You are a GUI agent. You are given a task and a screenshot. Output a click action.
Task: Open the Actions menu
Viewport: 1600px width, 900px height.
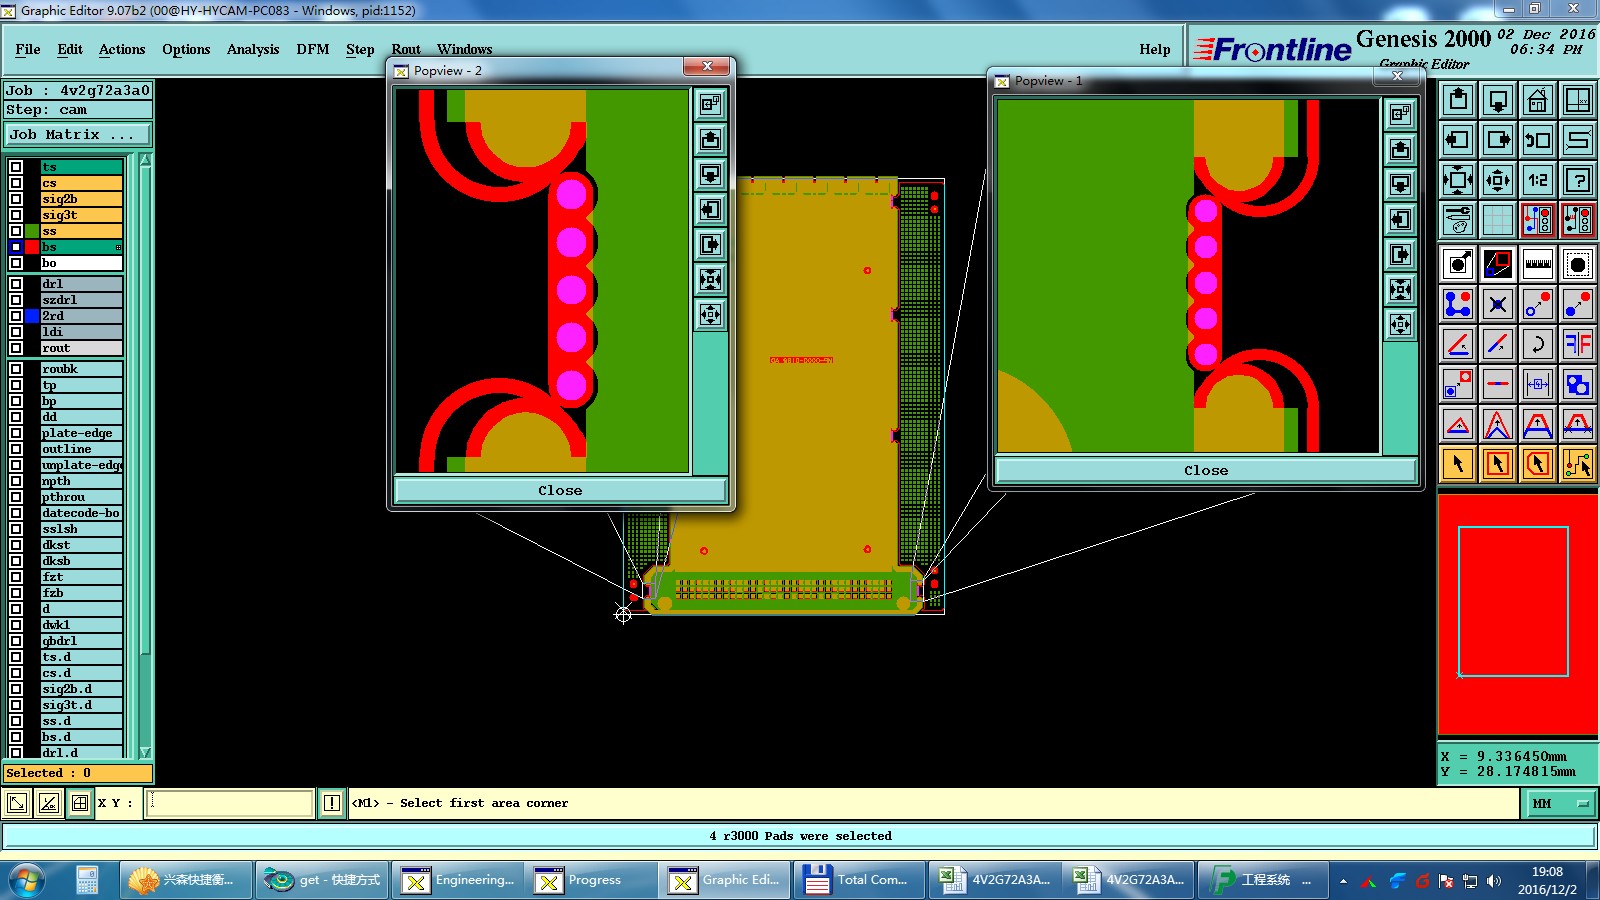(122, 49)
